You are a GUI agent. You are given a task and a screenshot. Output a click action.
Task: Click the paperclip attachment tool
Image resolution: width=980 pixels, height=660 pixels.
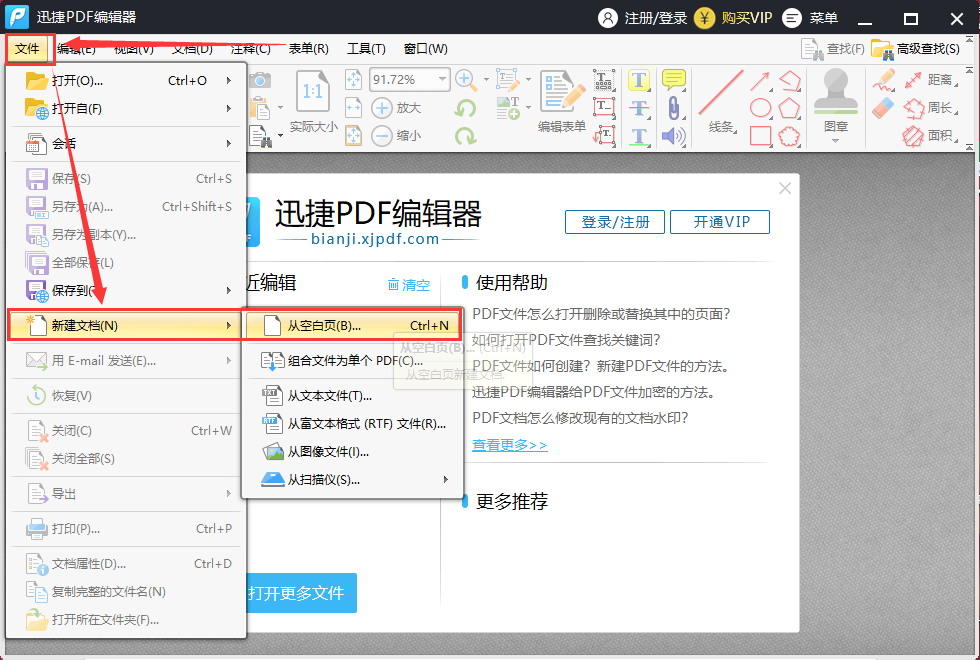click(674, 108)
